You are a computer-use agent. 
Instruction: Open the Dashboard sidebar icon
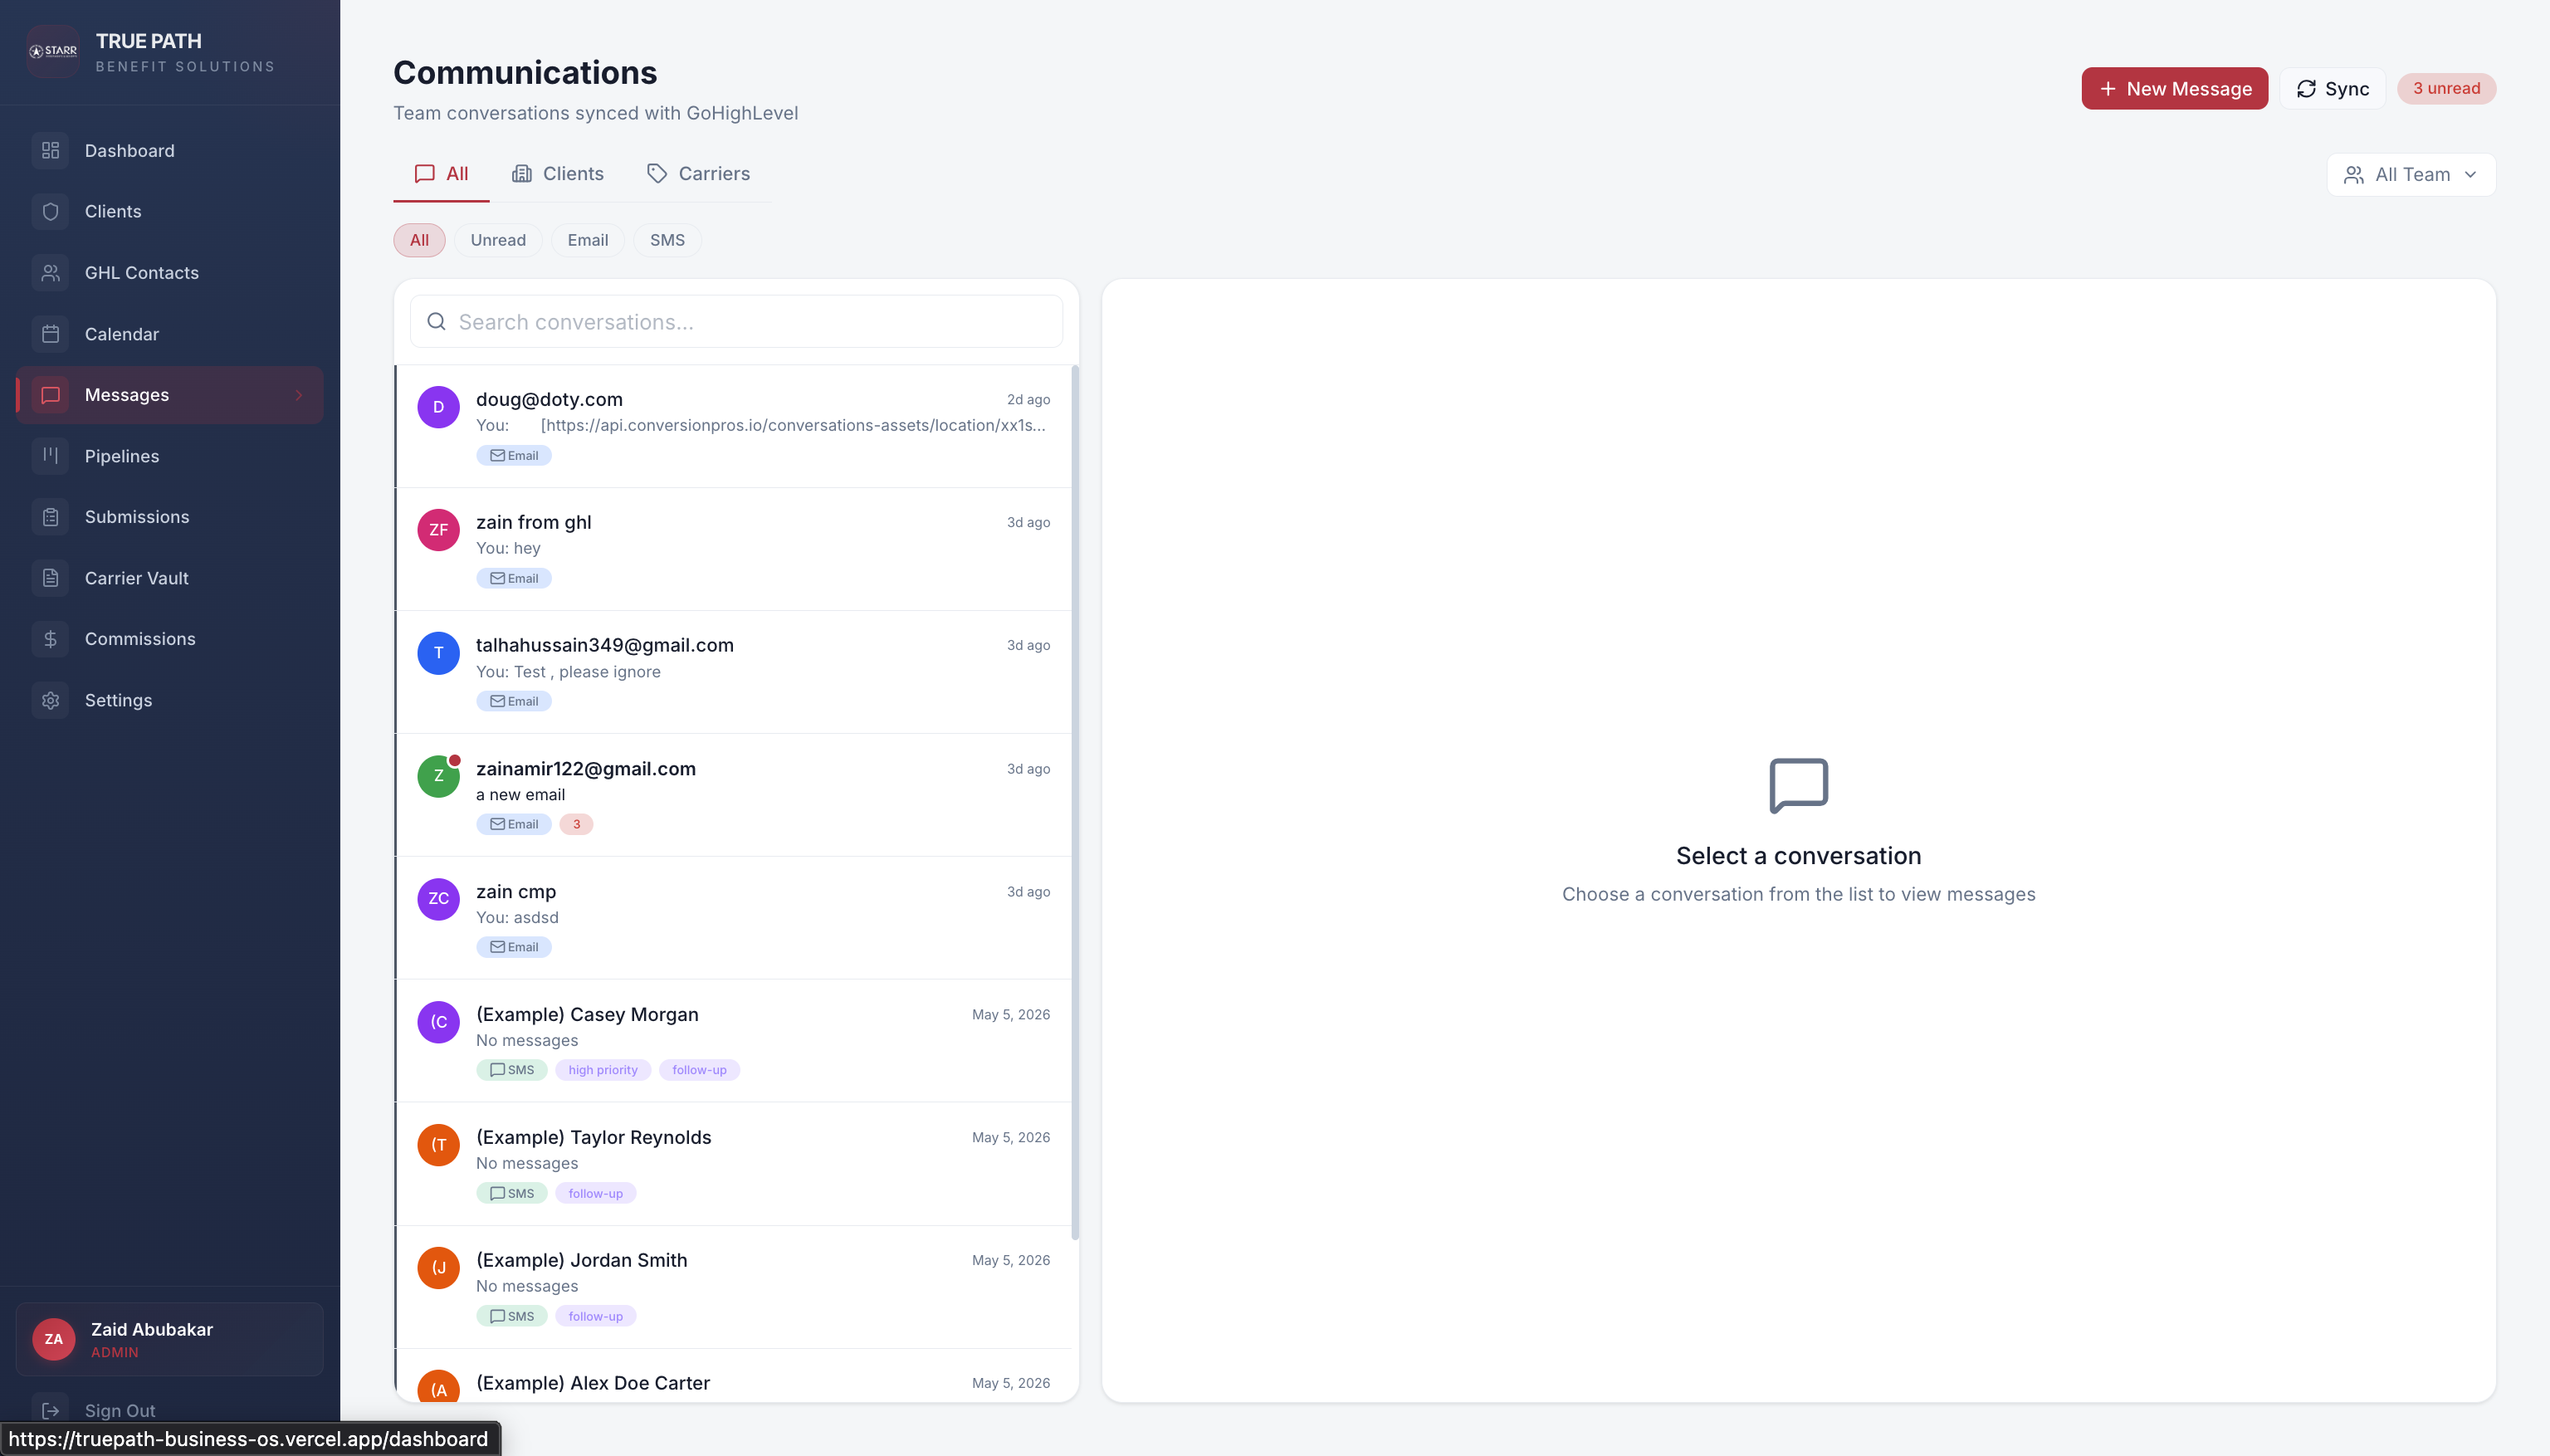[50, 151]
